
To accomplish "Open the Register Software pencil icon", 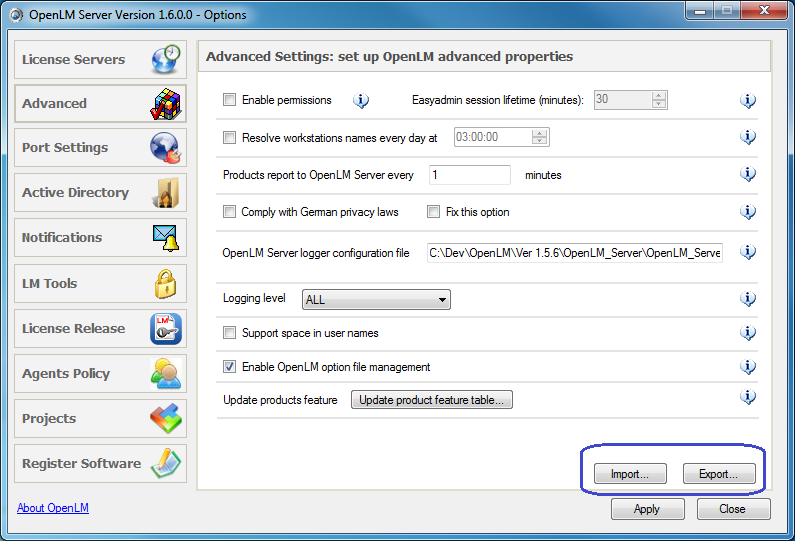I will click(166, 463).
